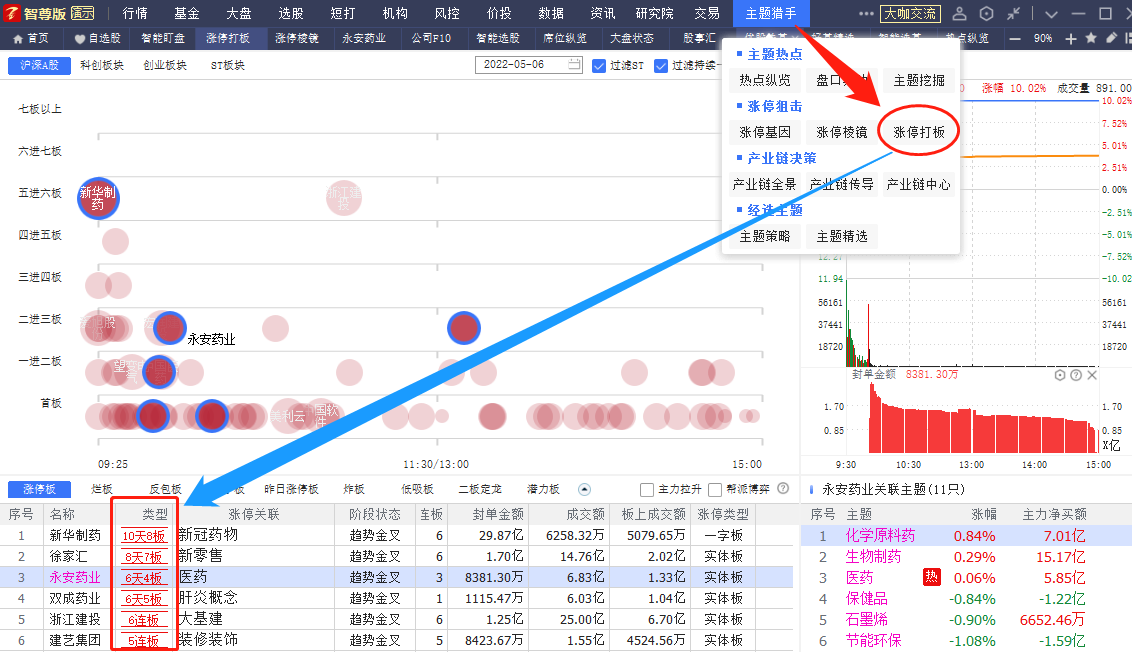
Task: Click the target icon in 封单金额 panel
Action: (1060, 375)
